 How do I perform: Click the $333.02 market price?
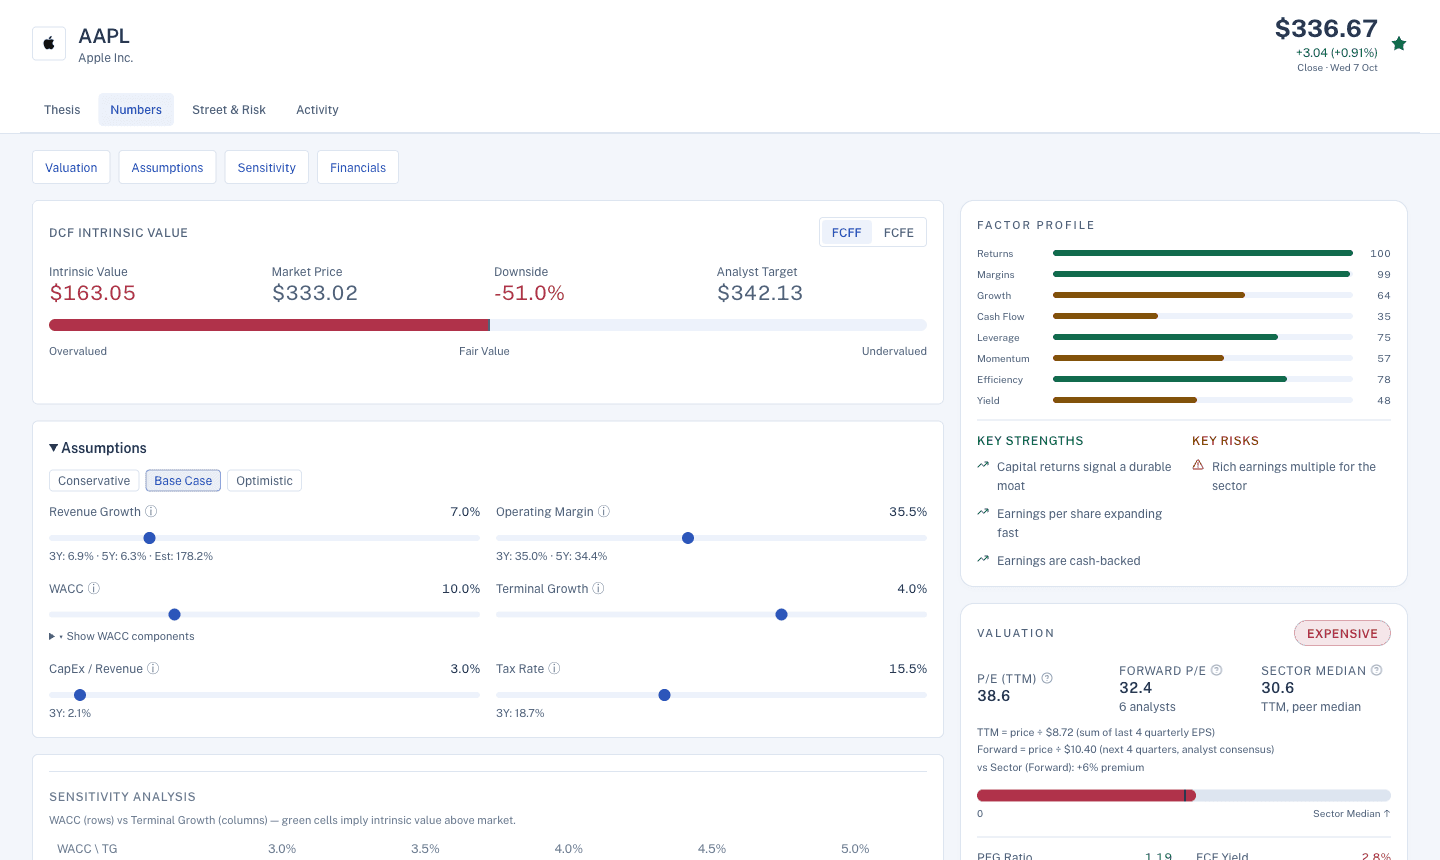tap(315, 293)
